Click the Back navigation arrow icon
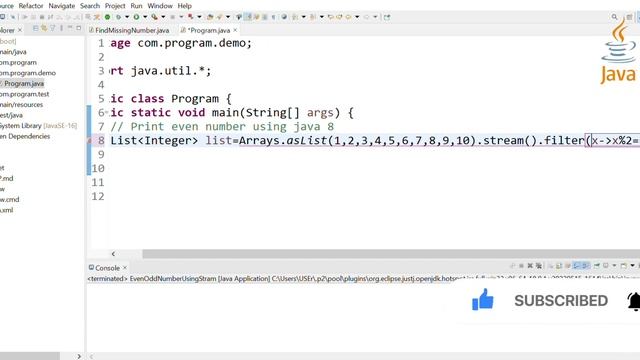 tap(348, 17)
